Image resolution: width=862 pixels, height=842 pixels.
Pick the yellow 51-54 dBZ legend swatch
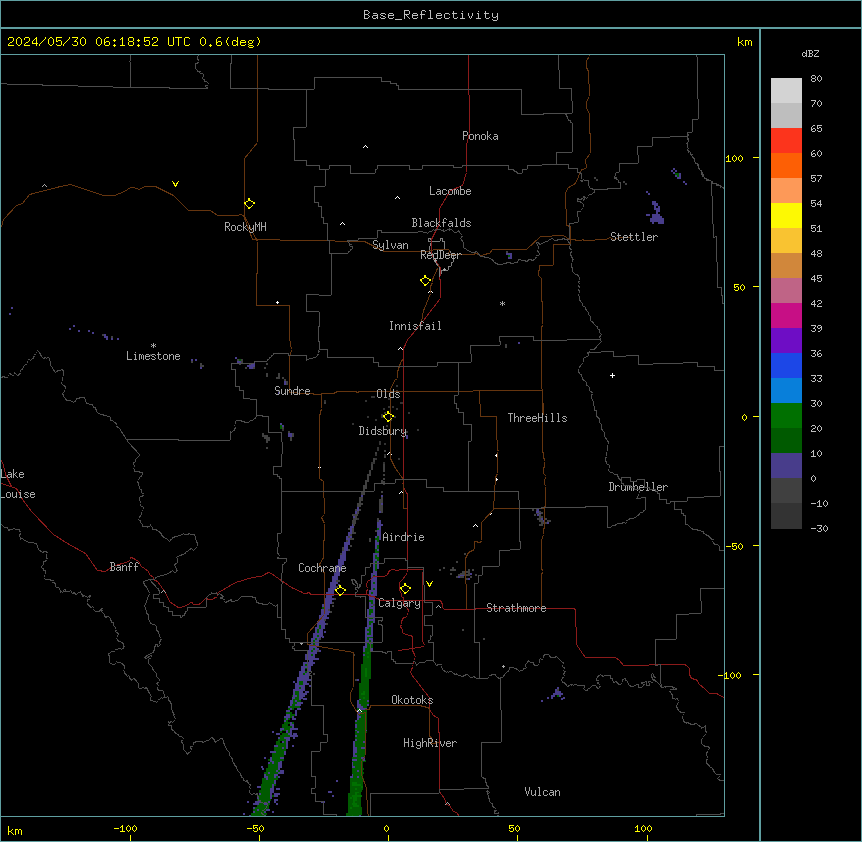[x=786, y=215]
